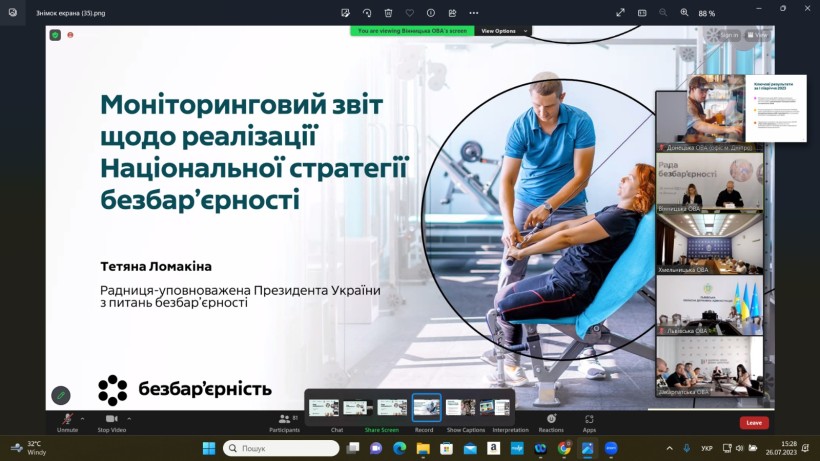Zoom in with the plus magnifier icon
820x461 pixels.
(x=684, y=13)
